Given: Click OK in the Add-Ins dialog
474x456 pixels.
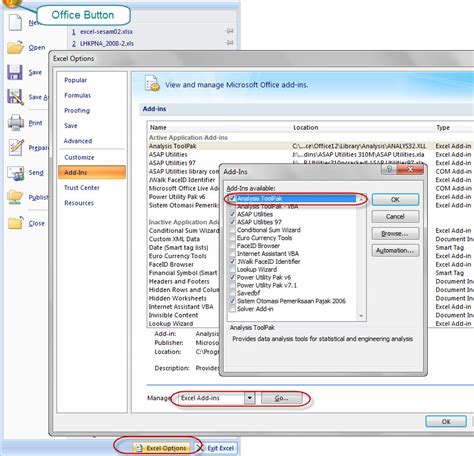Looking at the screenshot, I should [395, 200].
